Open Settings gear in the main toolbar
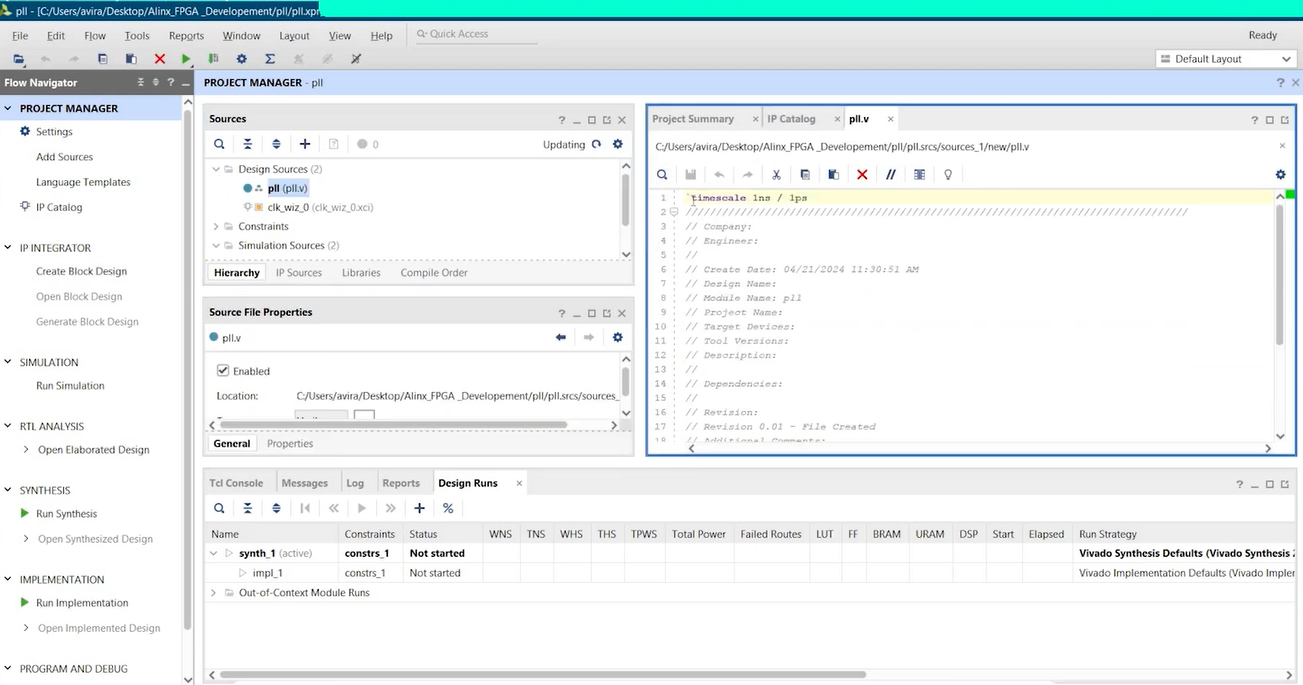Image resolution: width=1303 pixels, height=685 pixels. click(x=241, y=59)
